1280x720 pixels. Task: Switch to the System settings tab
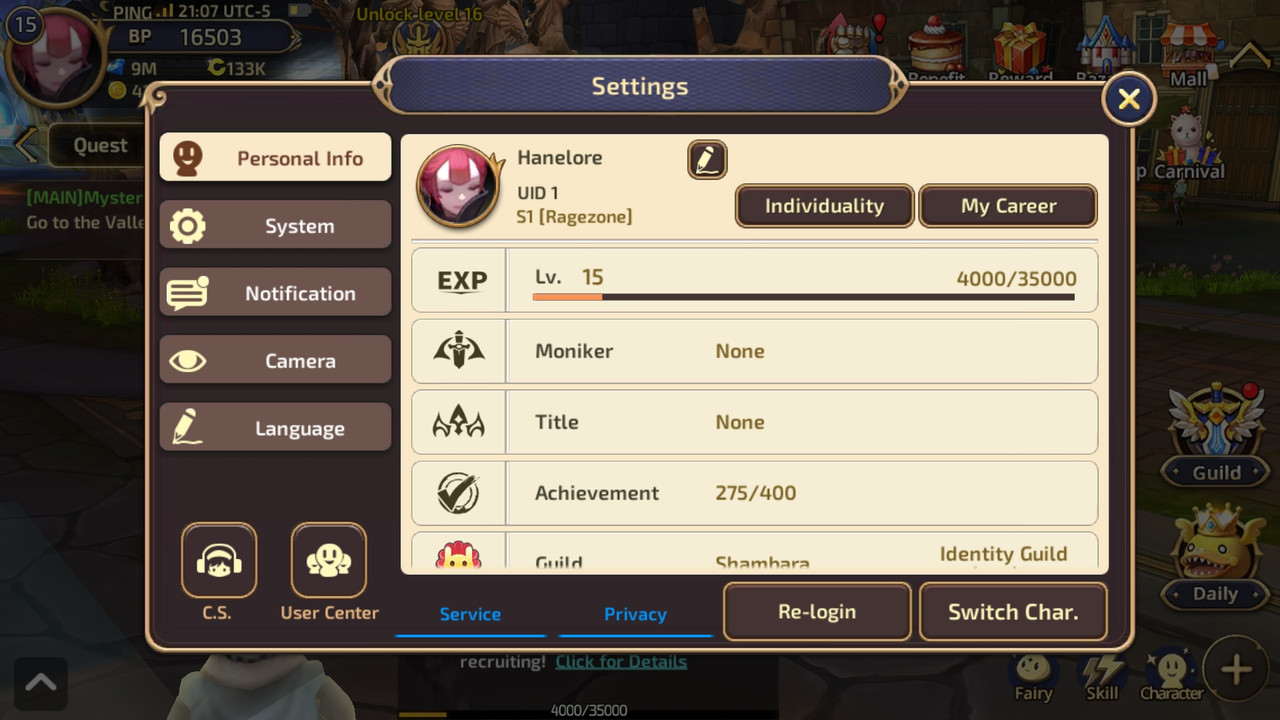pos(275,226)
